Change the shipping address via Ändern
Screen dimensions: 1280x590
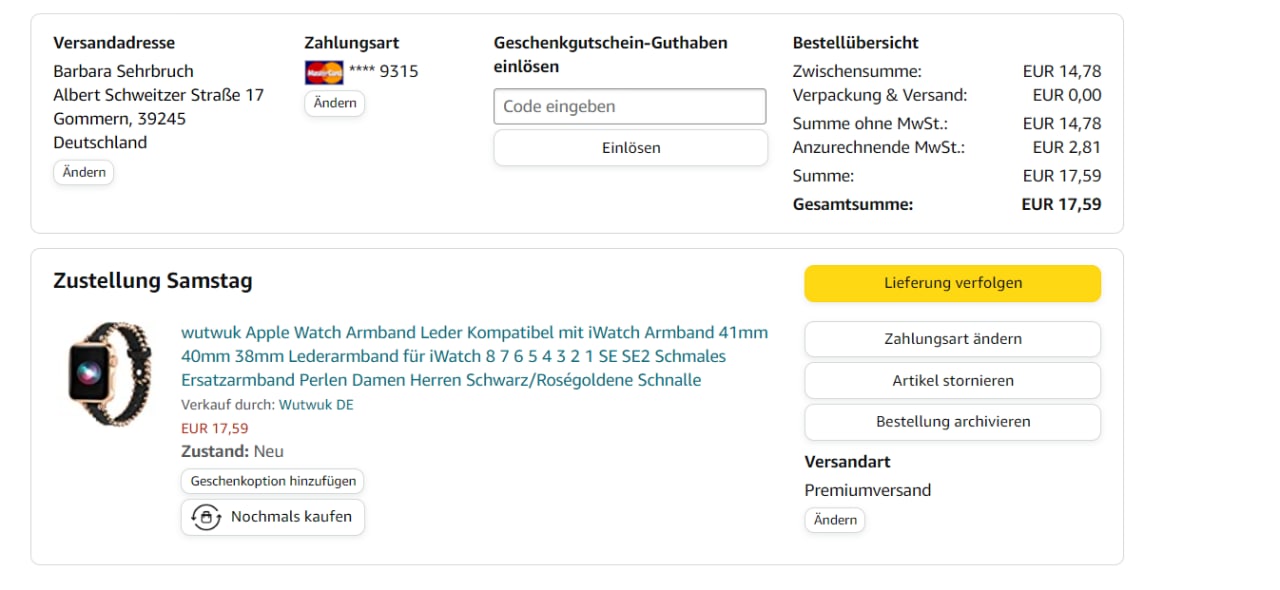(x=84, y=172)
